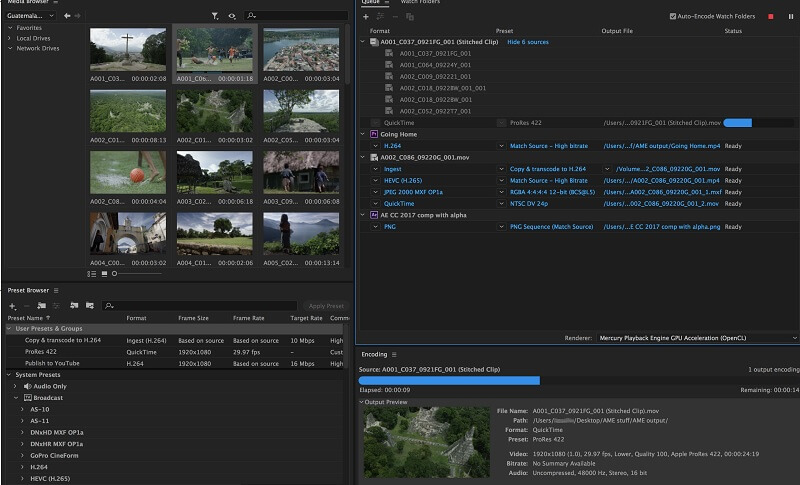Click the Create New Preset plus icon

click(x=12, y=305)
